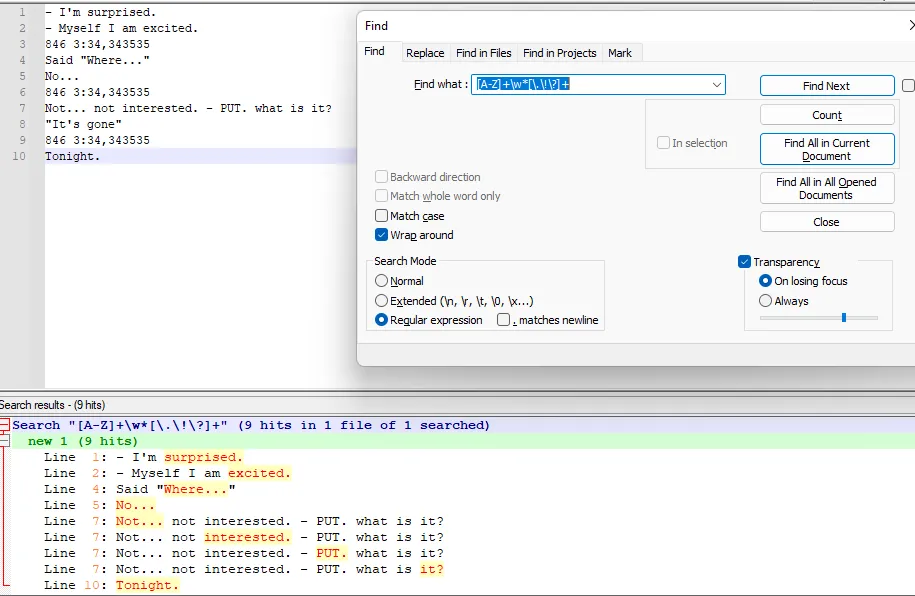The image size is (915, 596).
Task: Collapse the 'new 1 (9 hits)' node
Action: point(5,441)
